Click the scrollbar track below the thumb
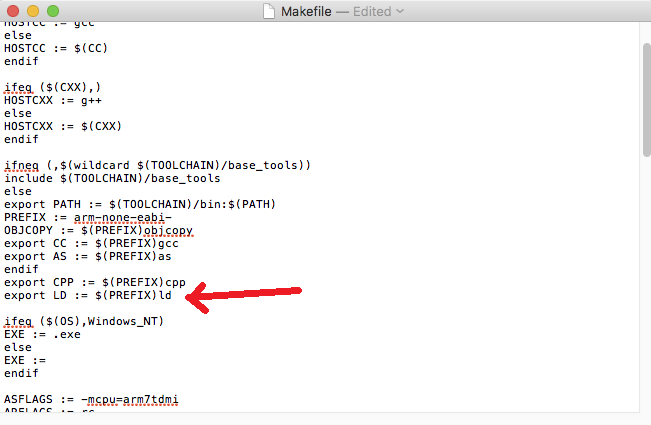 point(645,300)
